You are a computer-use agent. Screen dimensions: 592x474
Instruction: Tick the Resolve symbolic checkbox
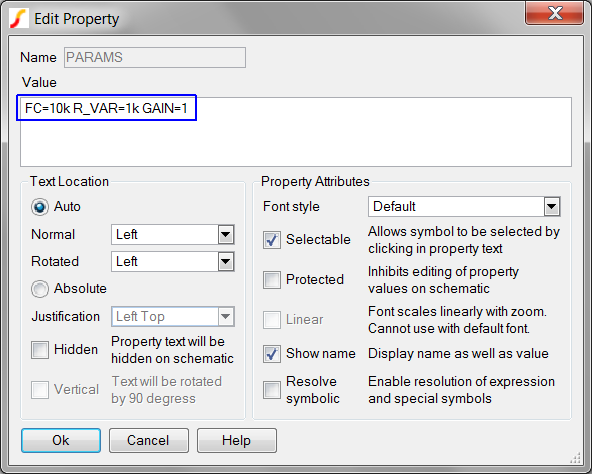pos(272,390)
